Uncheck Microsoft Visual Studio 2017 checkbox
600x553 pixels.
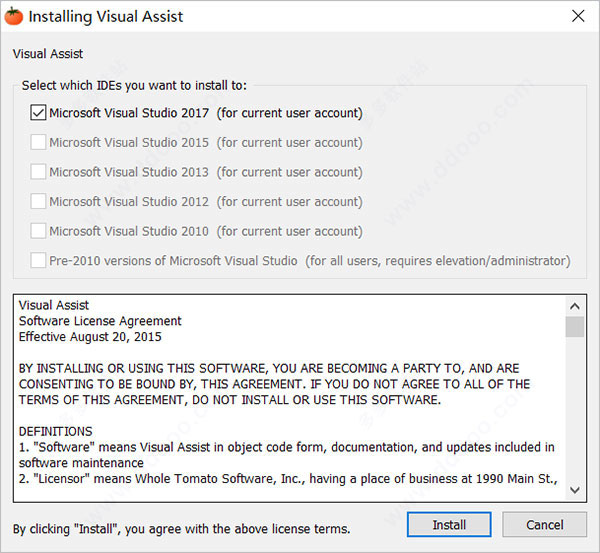(x=38, y=113)
